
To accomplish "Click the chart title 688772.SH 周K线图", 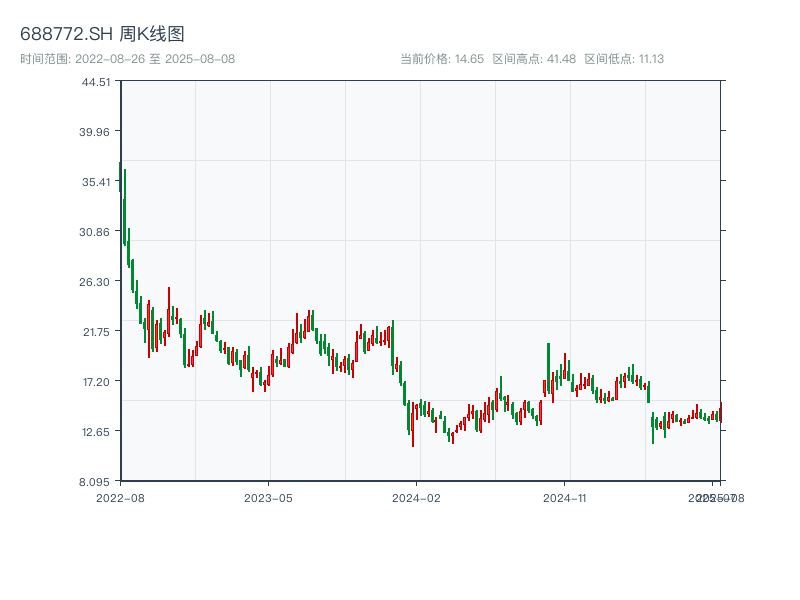I will [102, 34].
